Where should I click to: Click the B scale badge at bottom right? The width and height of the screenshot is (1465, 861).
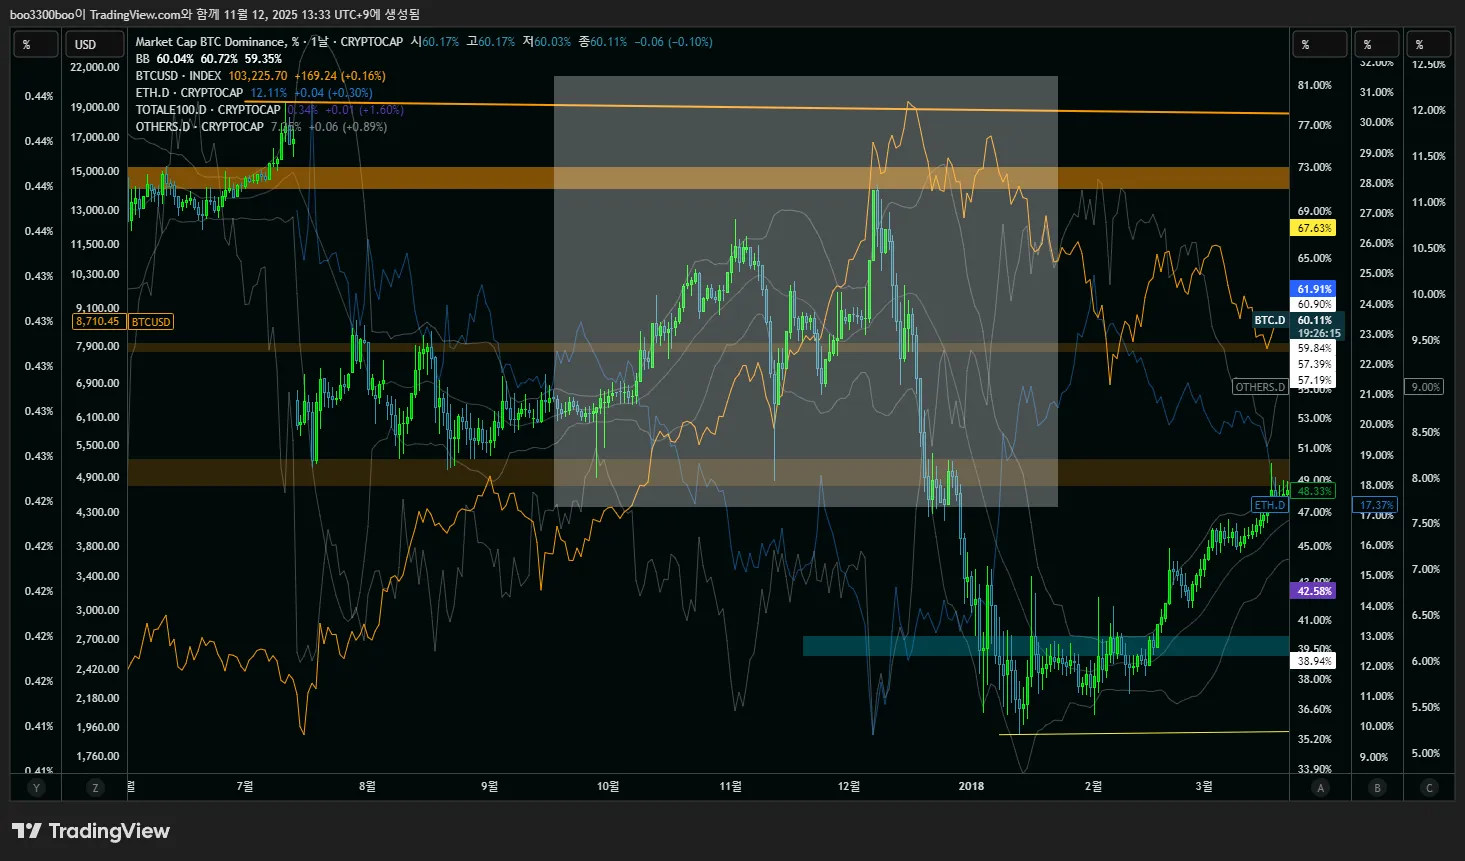1377,788
